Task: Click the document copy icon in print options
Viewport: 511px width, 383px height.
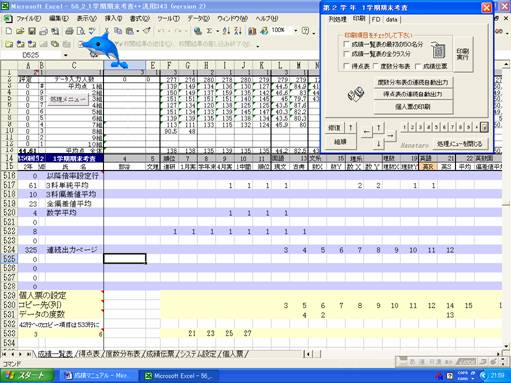Action: click(x=438, y=51)
